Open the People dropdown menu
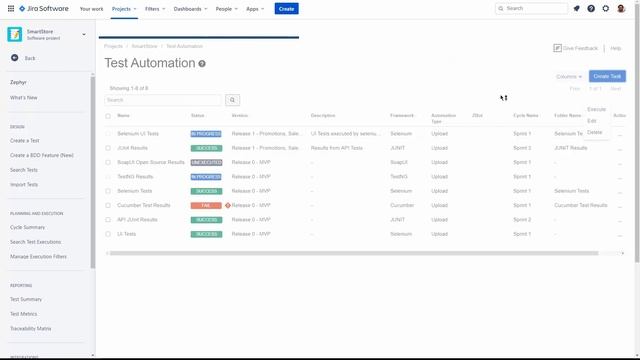Screen dimensions: 640x360 point(227,9)
